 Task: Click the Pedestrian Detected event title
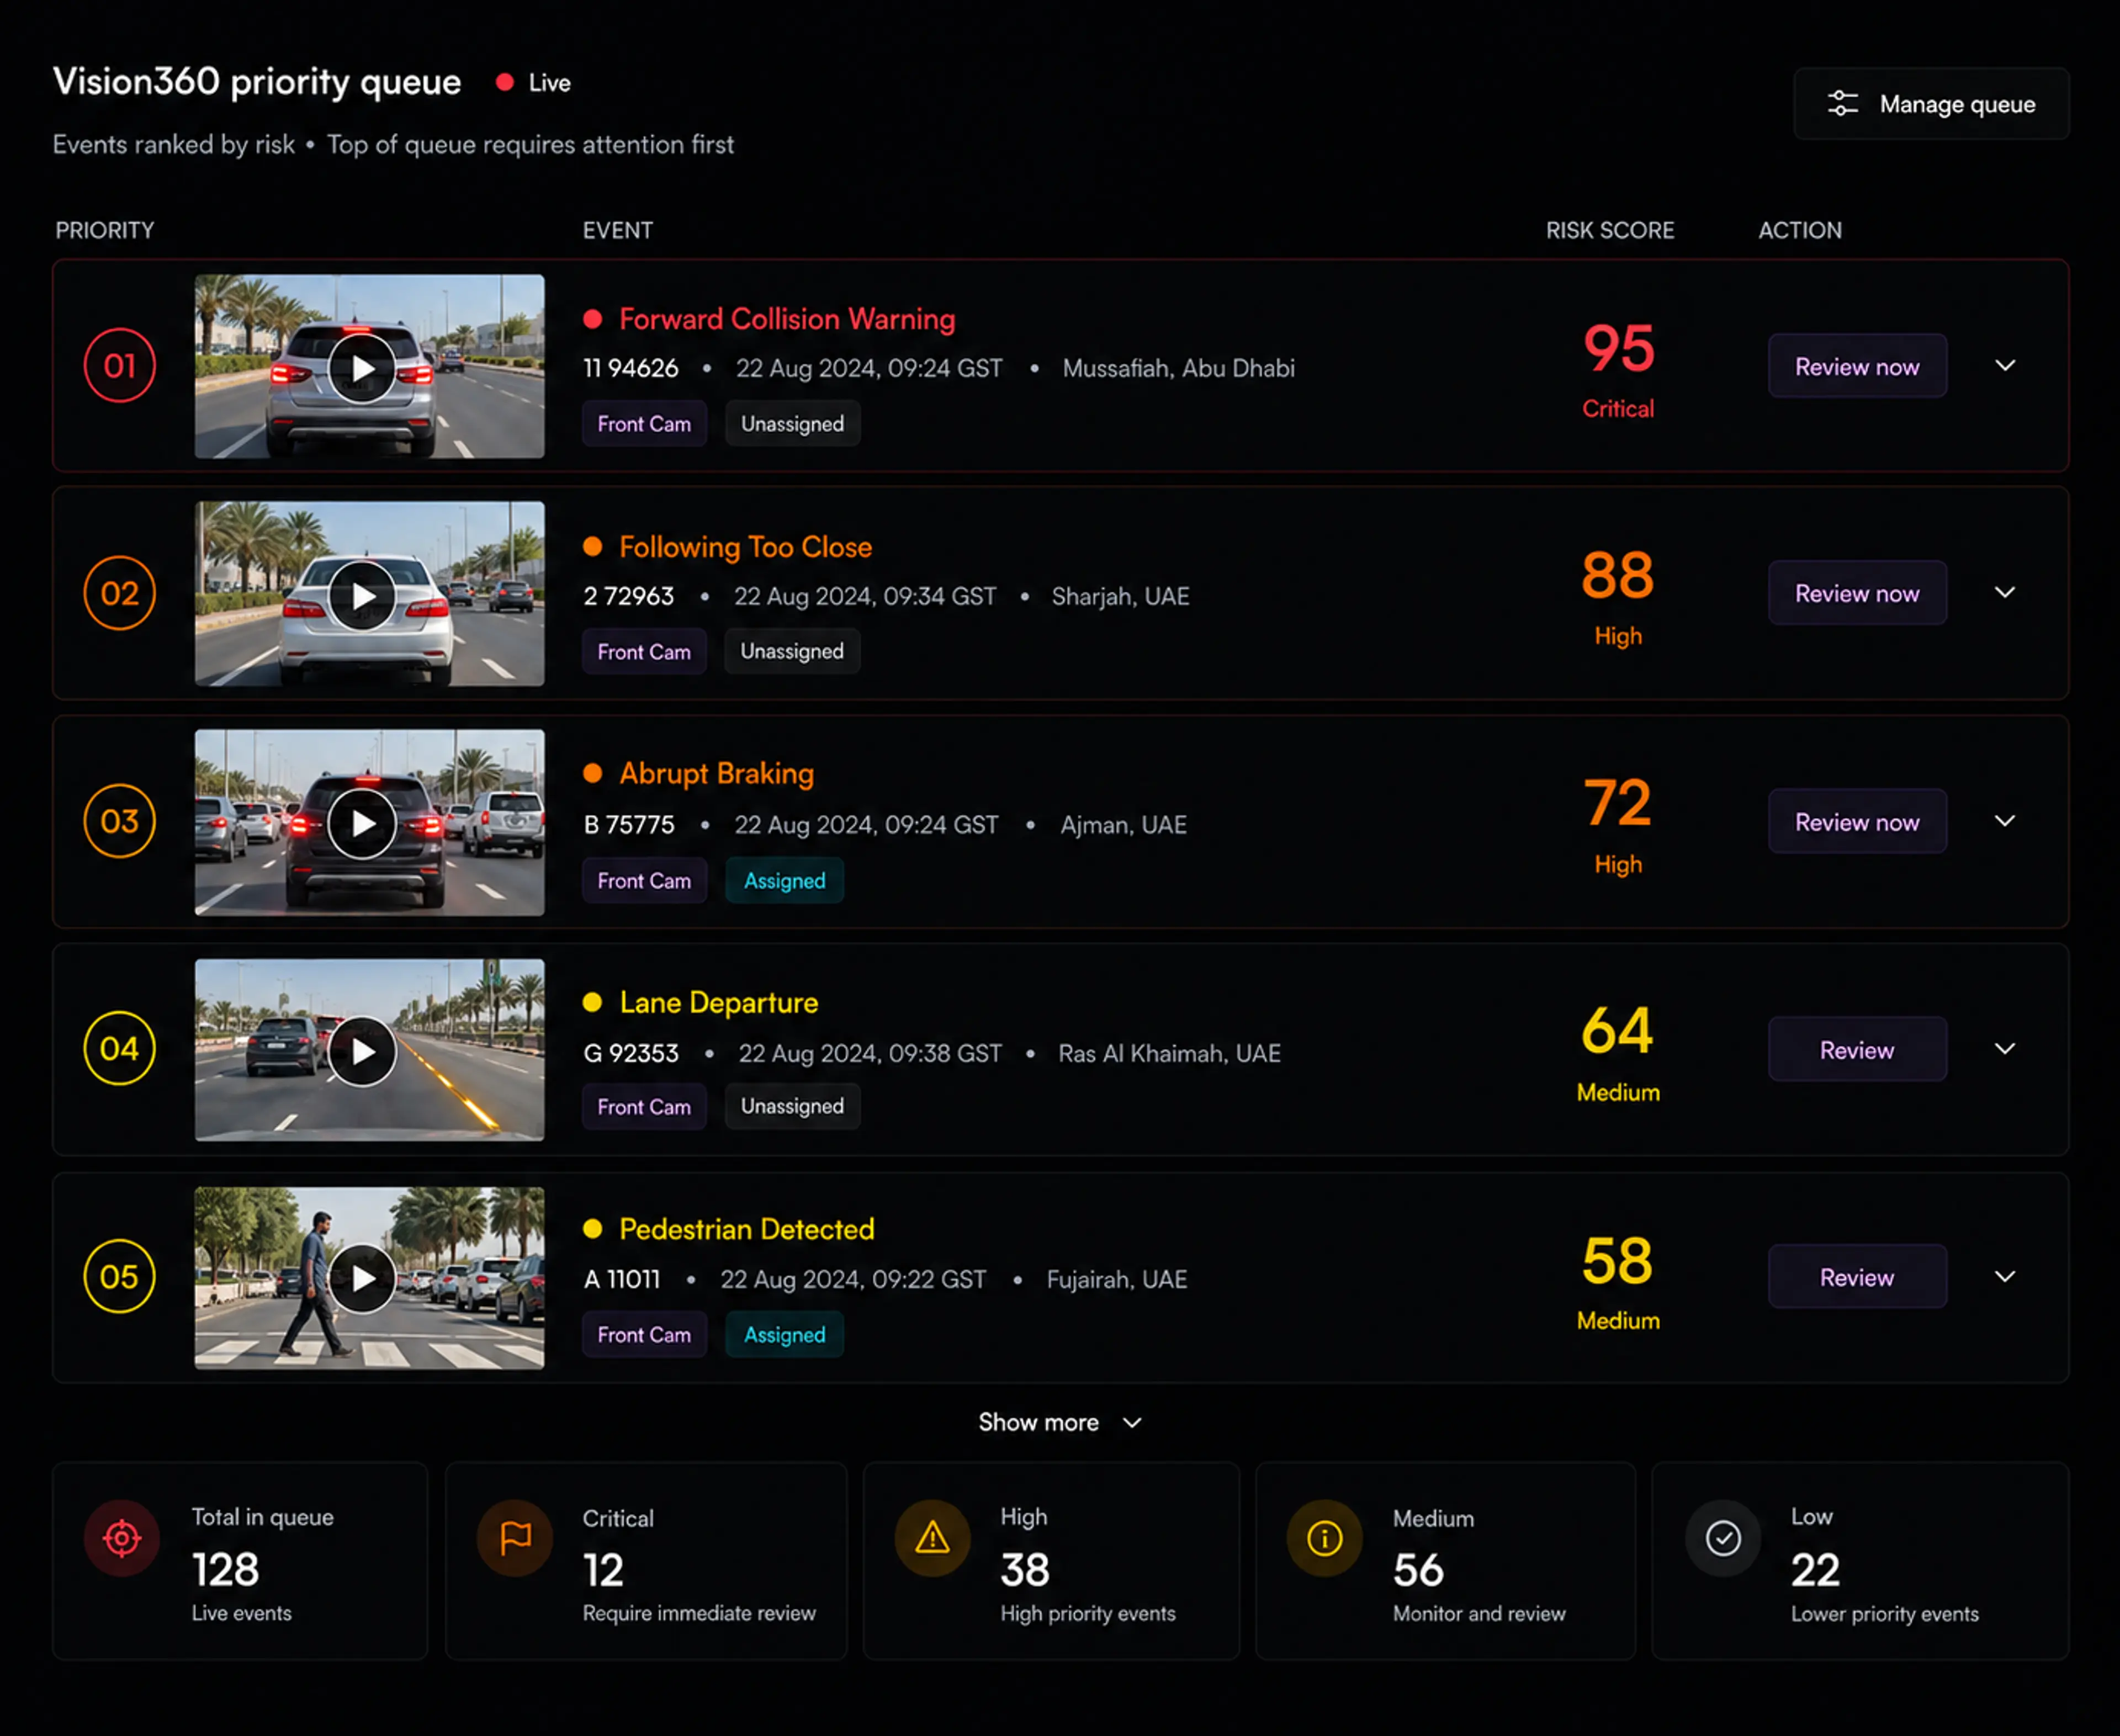(747, 1229)
